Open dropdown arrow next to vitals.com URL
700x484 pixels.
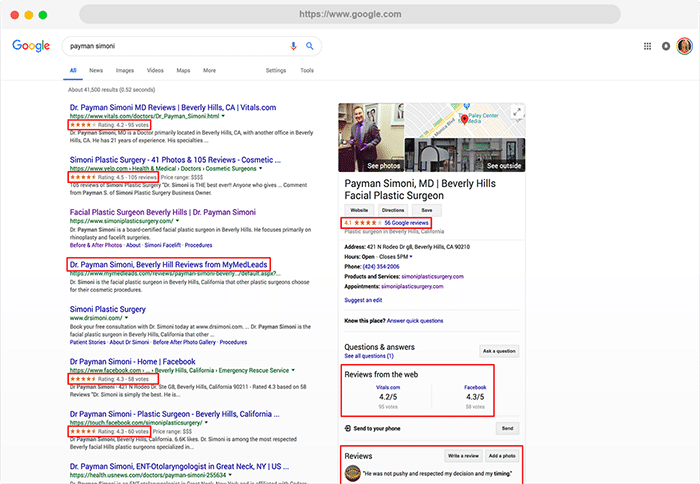(x=223, y=116)
